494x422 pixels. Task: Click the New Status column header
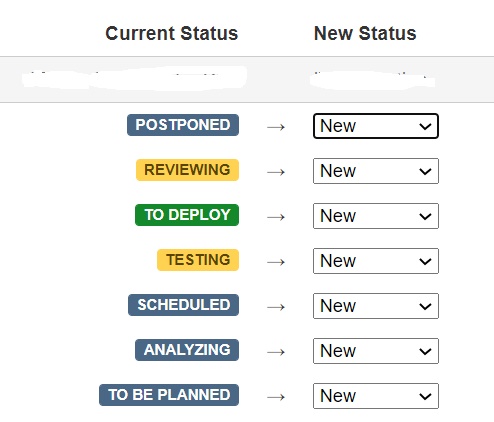tap(365, 33)
